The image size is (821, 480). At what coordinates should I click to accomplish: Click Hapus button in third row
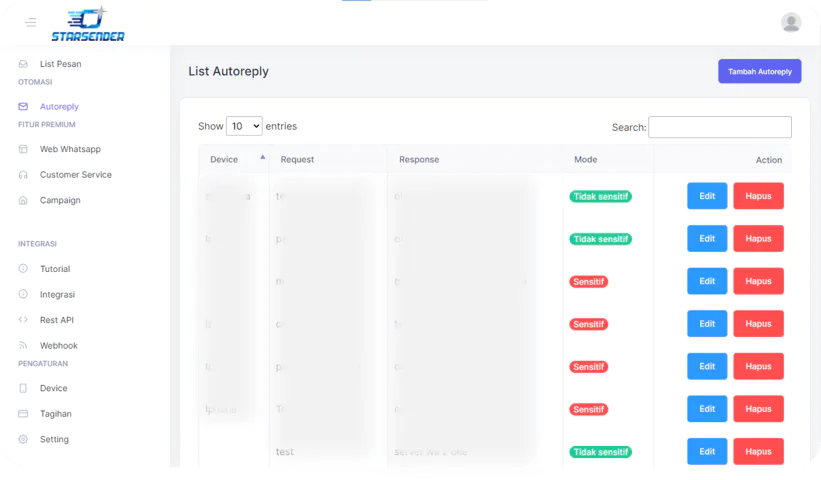[758, 281]
